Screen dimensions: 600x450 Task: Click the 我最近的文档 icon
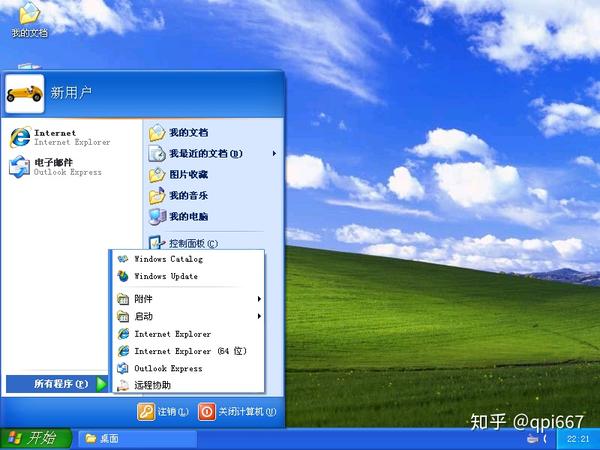coord(157,154)
